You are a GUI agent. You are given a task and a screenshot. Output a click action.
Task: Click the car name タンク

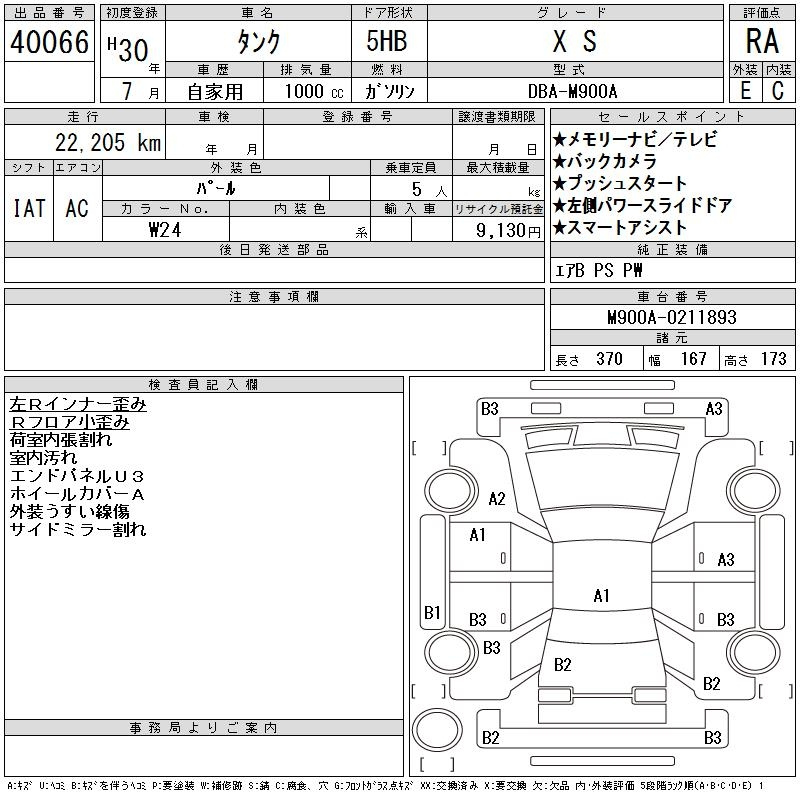pyautogui.click(x=257, y=43)
